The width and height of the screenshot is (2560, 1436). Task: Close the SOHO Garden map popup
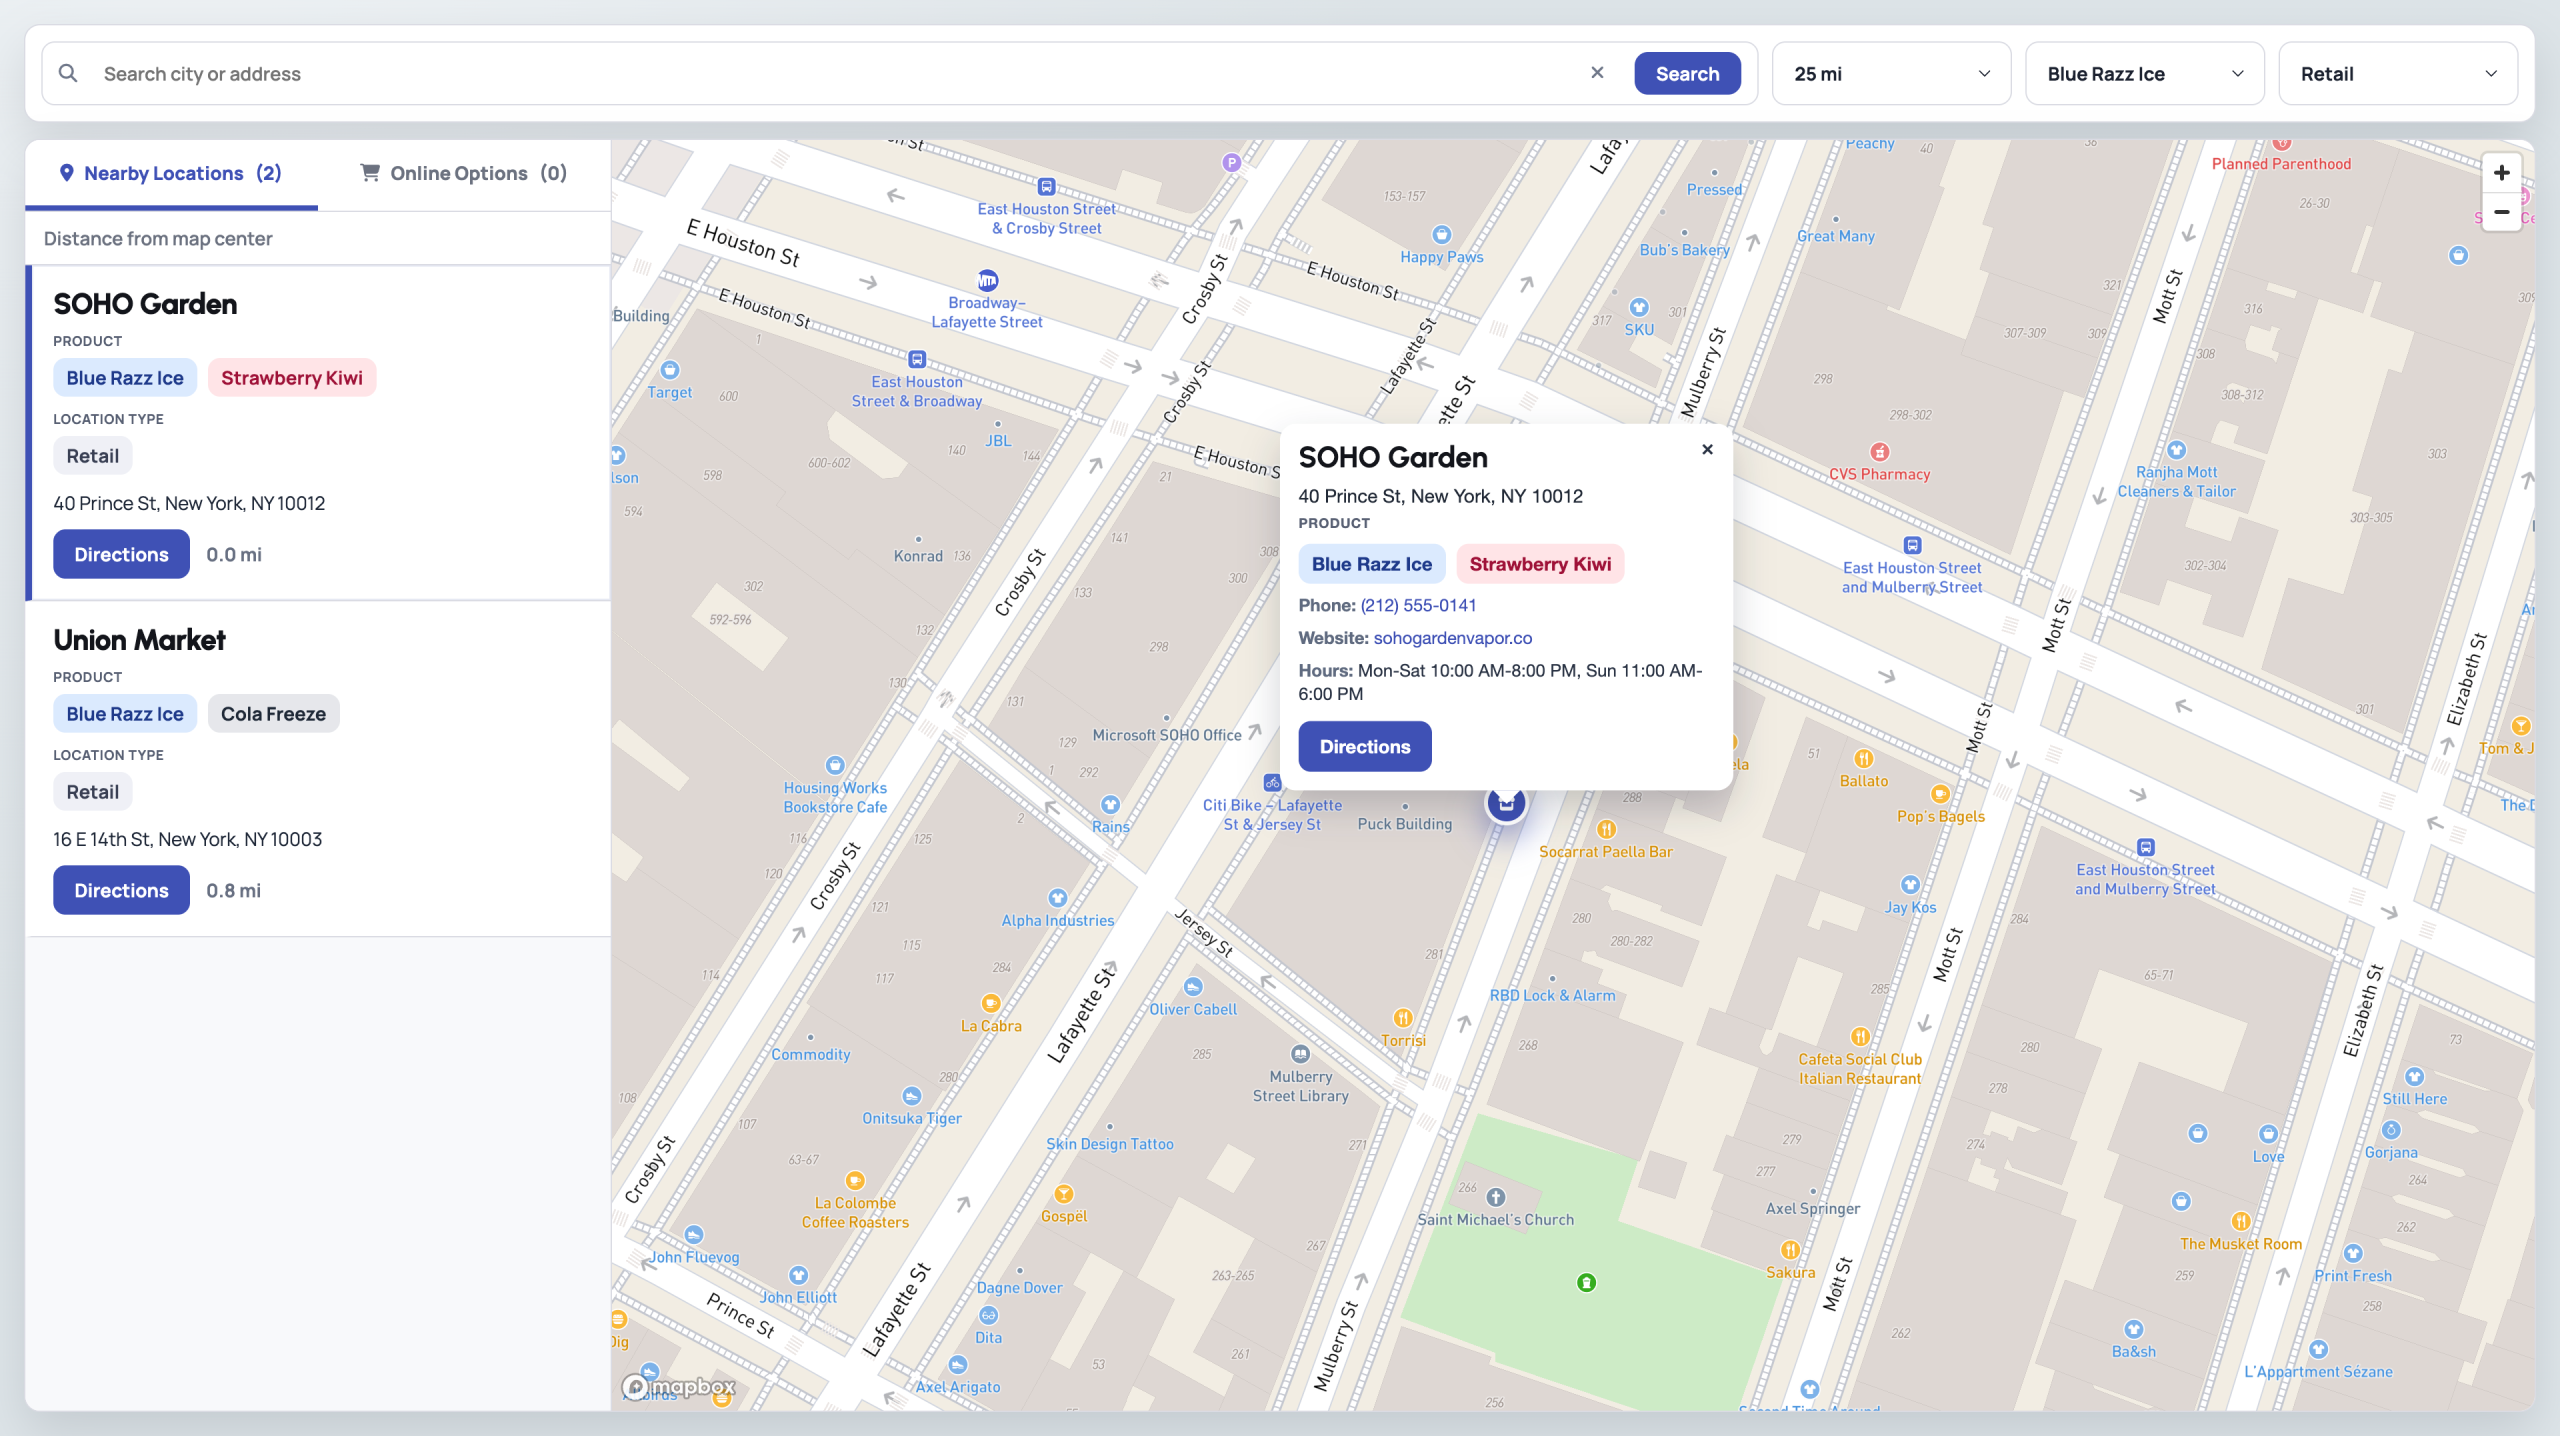pos(1707,449)
